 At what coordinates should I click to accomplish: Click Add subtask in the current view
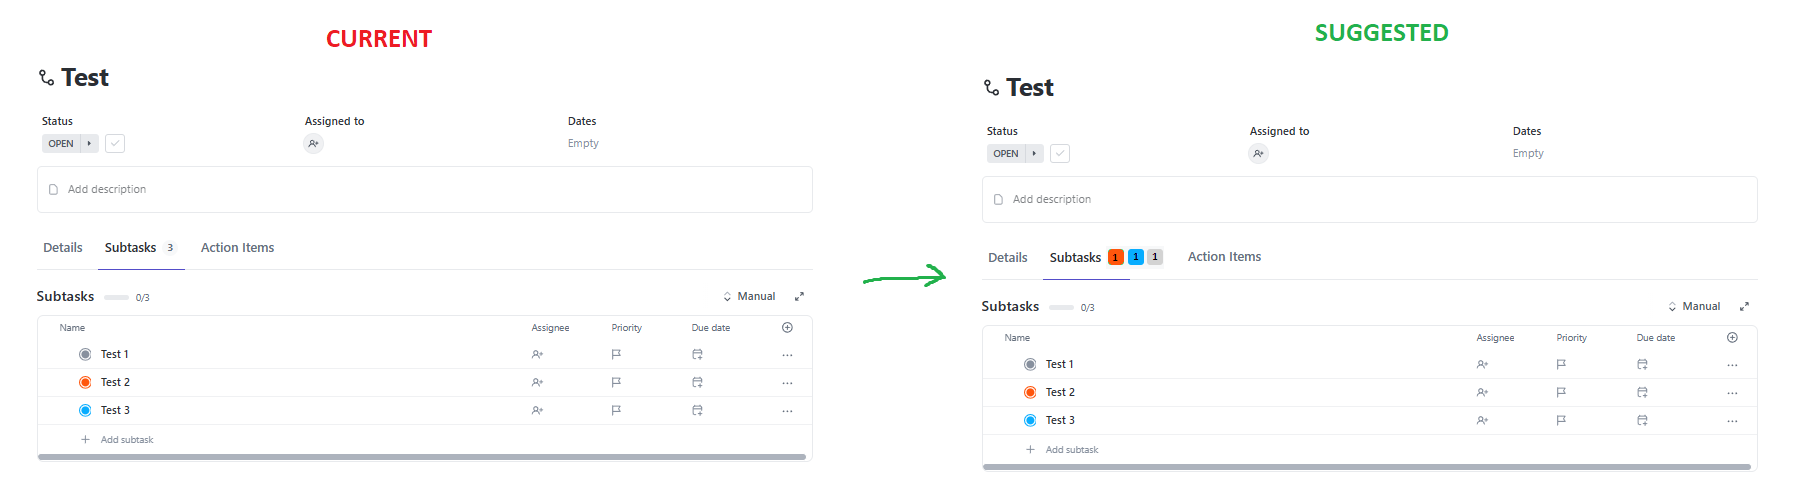tap(126, 440)
